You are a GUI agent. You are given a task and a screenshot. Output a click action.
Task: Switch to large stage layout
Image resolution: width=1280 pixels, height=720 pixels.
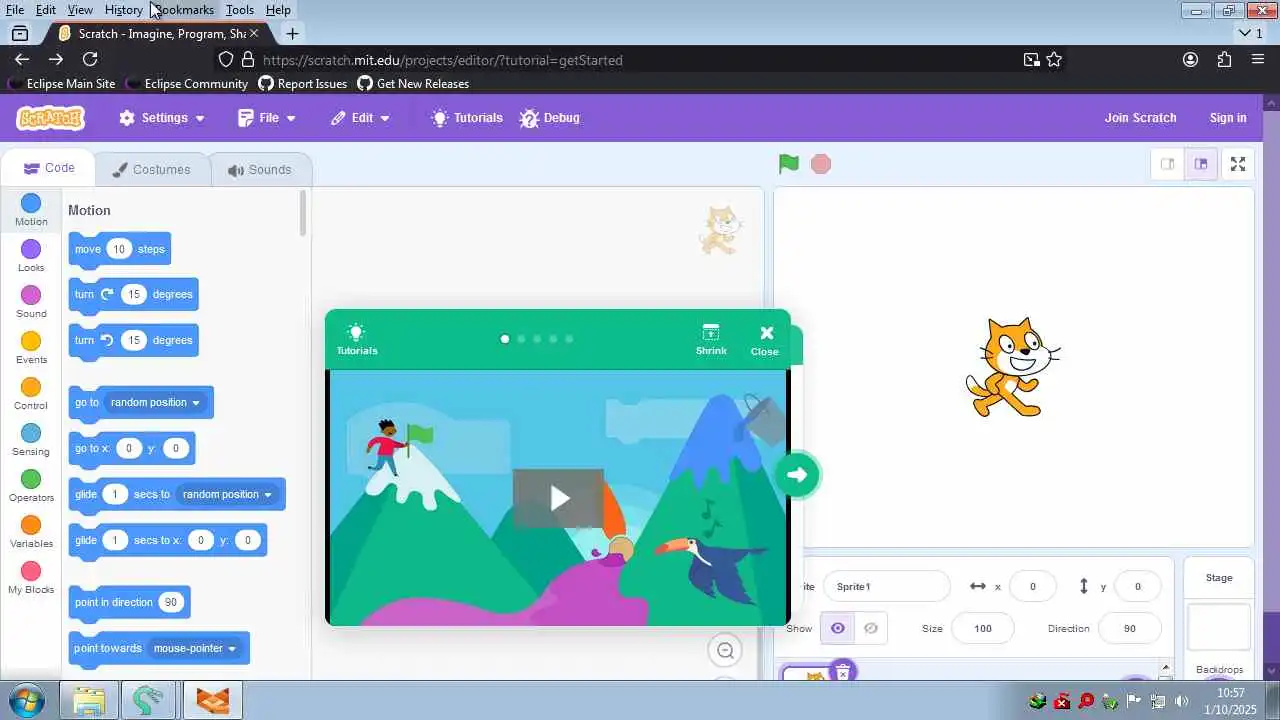1201,164
